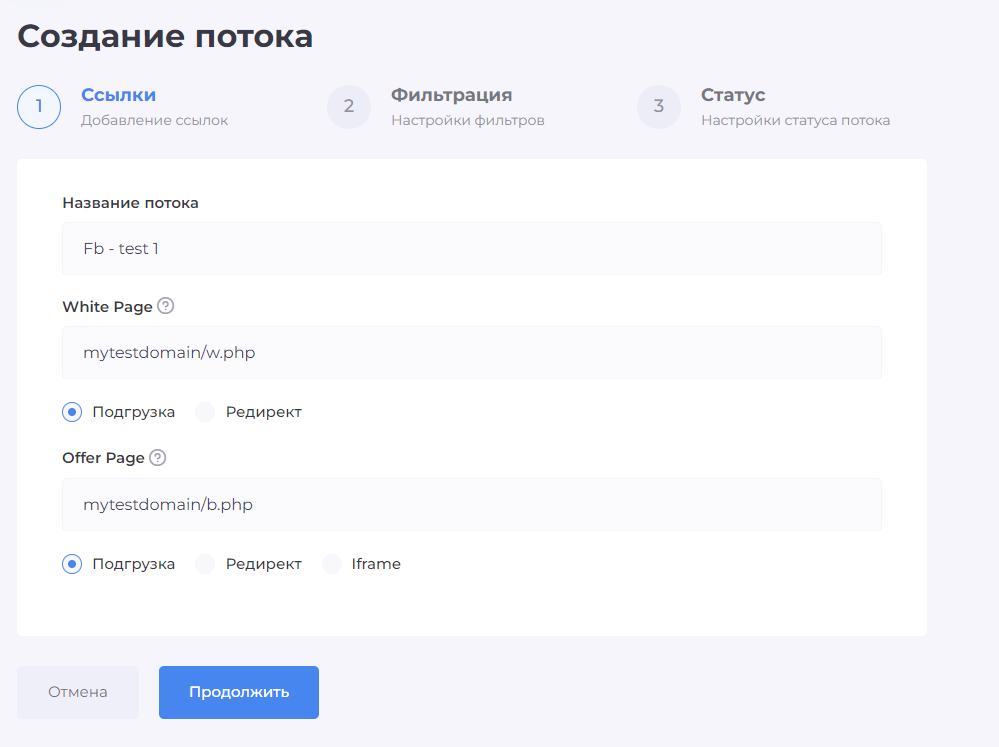Go to the Ссылки step tab
Screen dimensions: 999x747
click(x=119, y=95)
